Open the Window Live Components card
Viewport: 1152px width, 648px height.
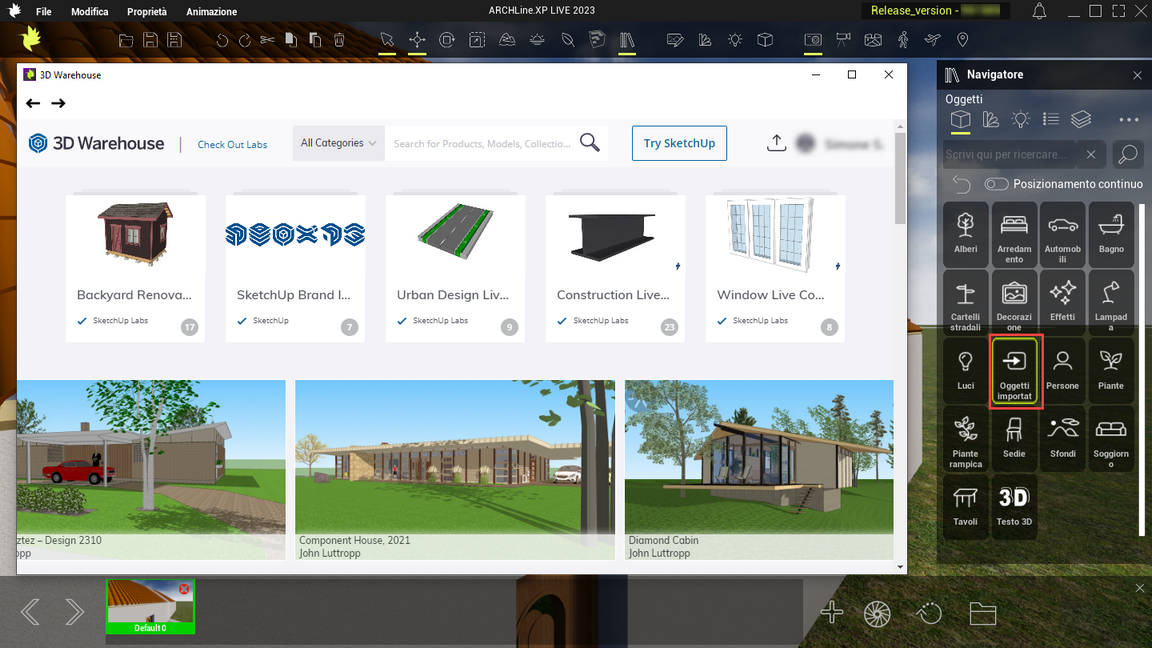[775, 268]
